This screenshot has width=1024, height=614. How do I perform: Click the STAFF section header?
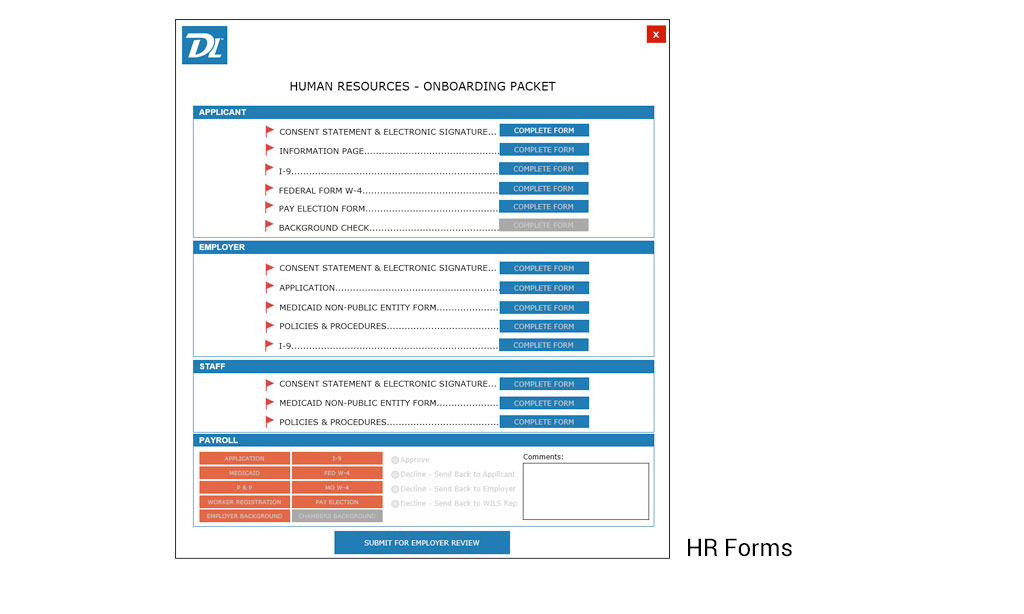pyautogui.click(x=423, y=366)
